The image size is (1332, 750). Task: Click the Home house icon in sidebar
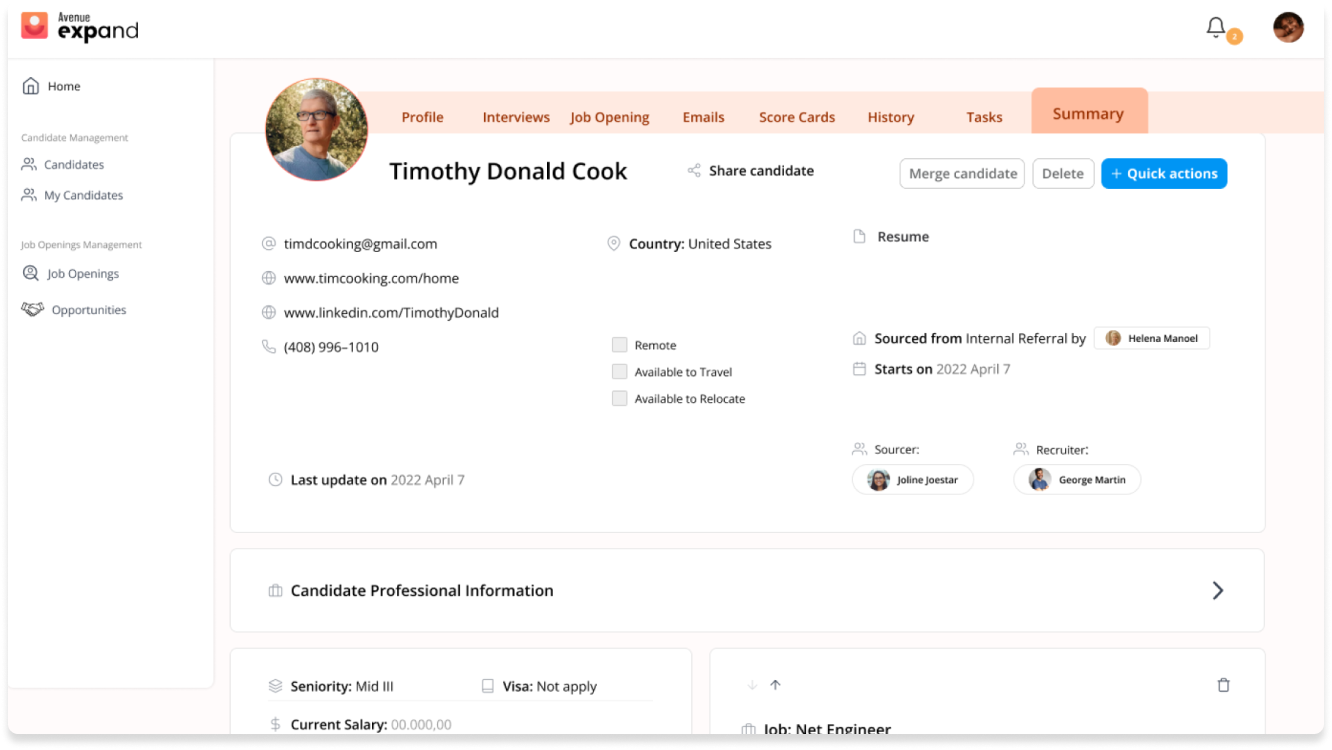point(31,86)
